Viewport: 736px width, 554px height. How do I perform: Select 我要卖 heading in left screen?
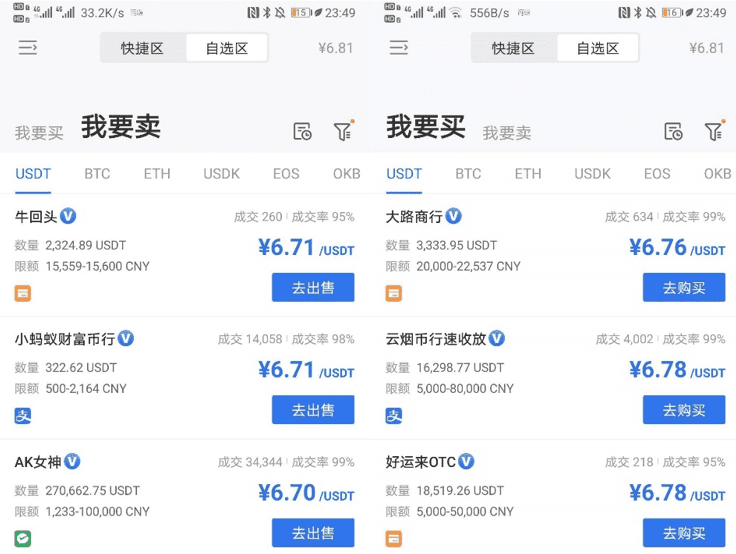[121, 127]
